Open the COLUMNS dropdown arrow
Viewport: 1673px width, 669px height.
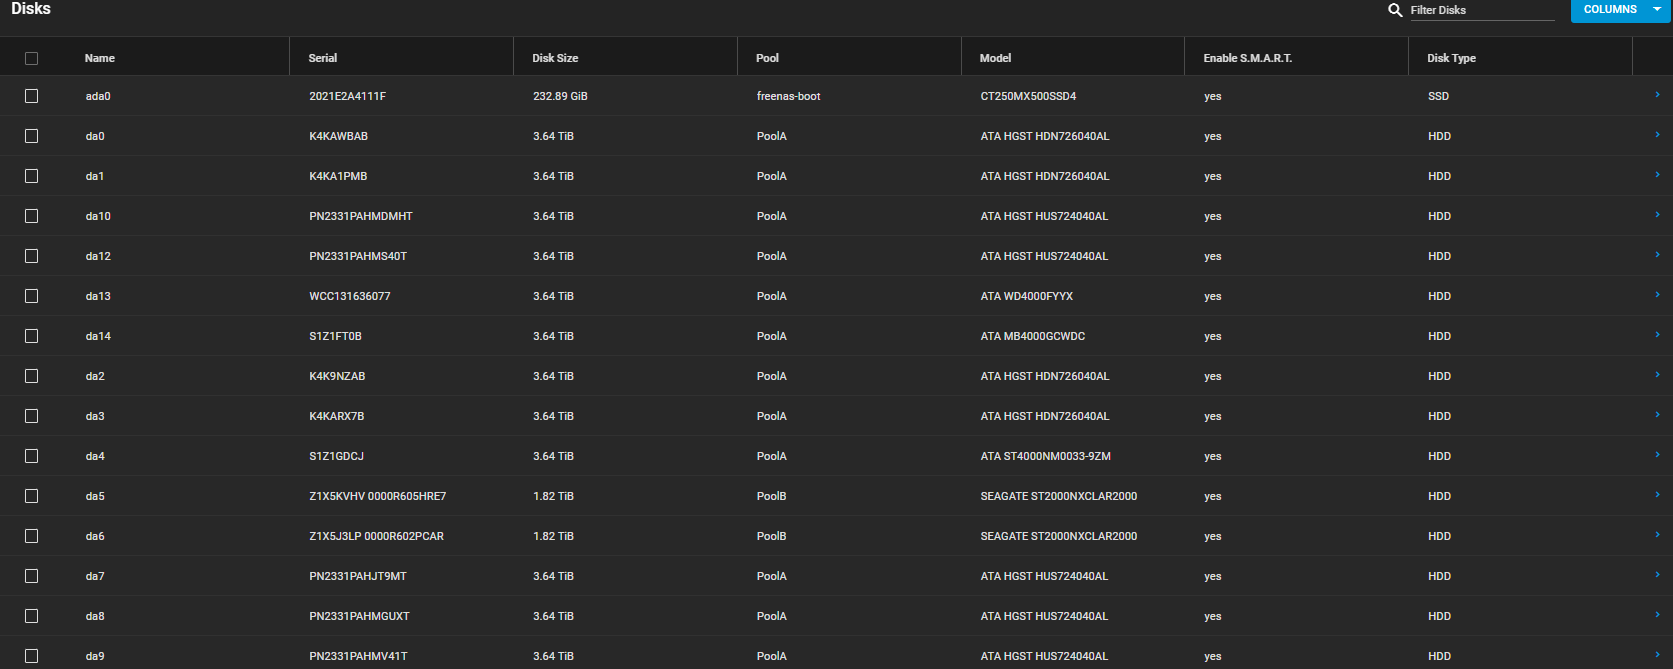pyautogui.click(x=1657, y=10)
